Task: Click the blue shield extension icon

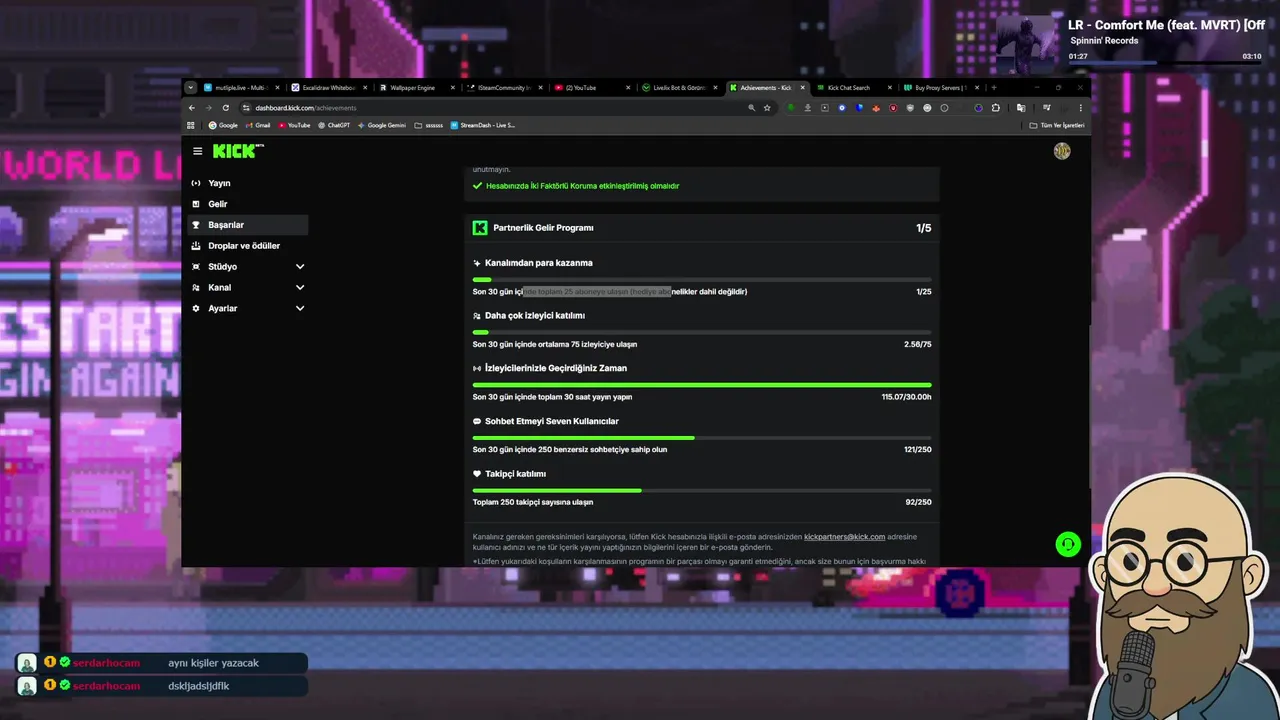Action: 859,108
